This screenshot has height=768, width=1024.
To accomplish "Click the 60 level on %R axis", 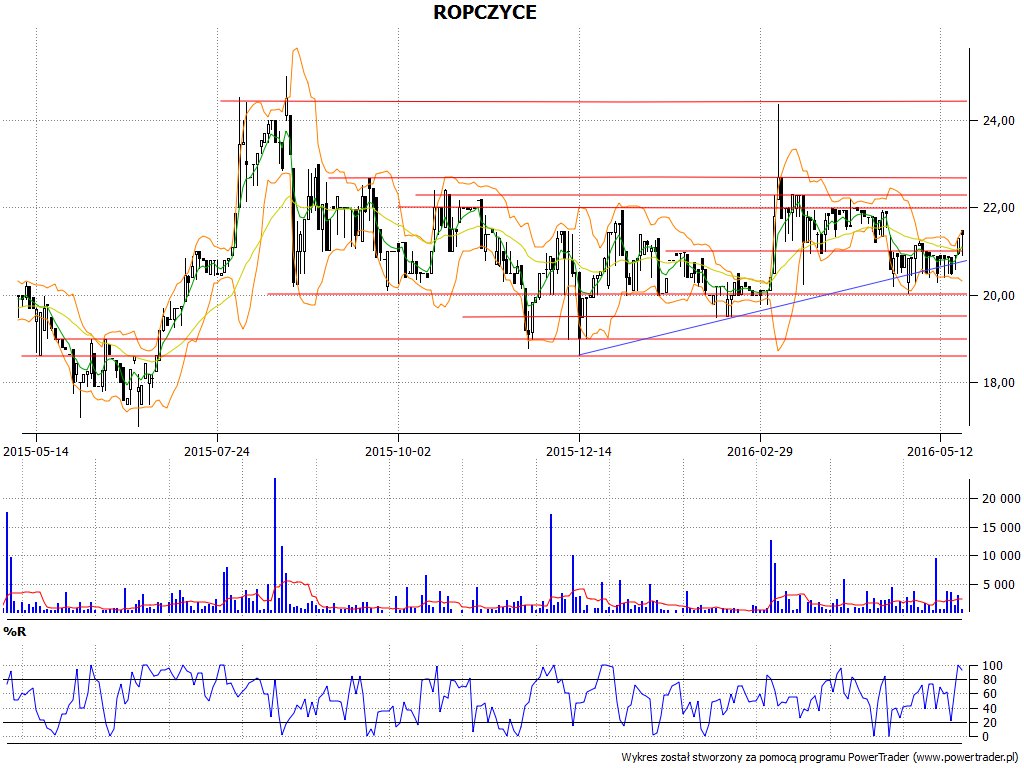I will coord(990,694).
